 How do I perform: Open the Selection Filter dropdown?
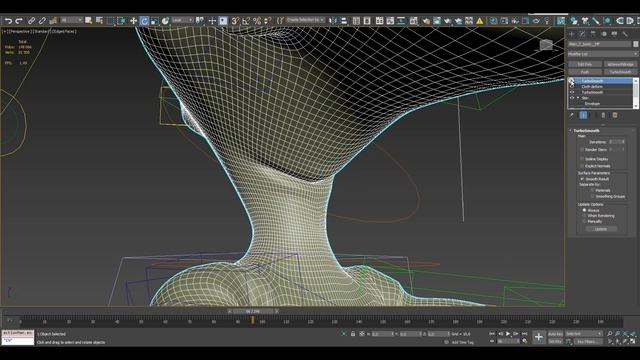click(x=71, y=20)
